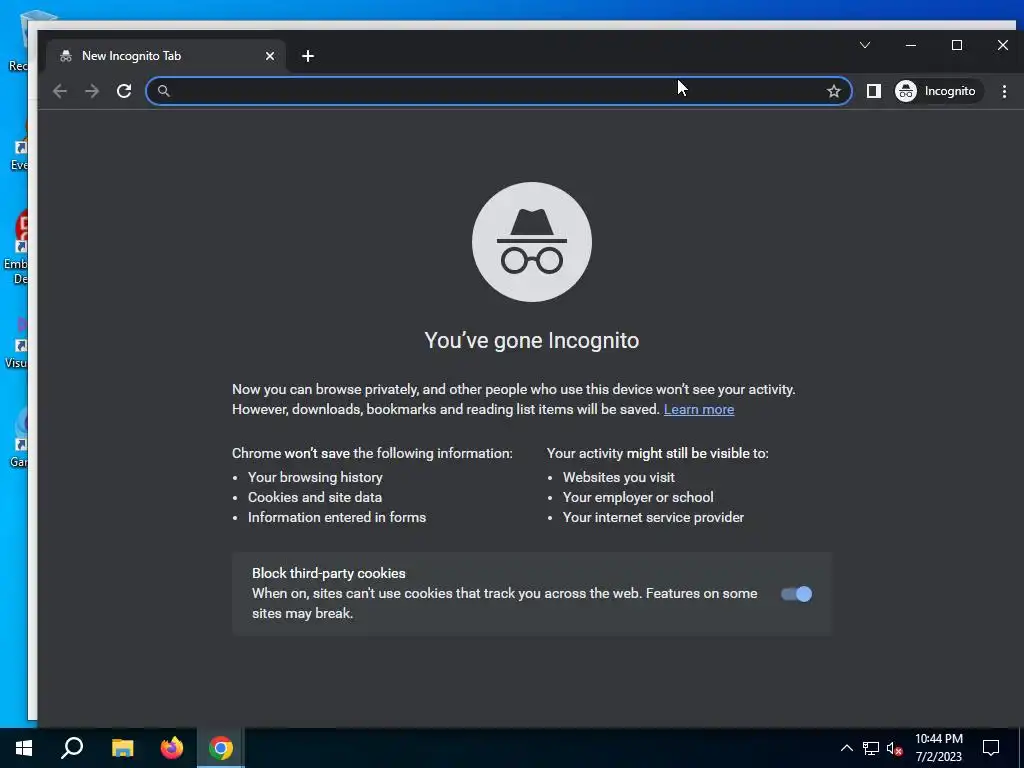Open Windows taskbar search

[72, 748]
